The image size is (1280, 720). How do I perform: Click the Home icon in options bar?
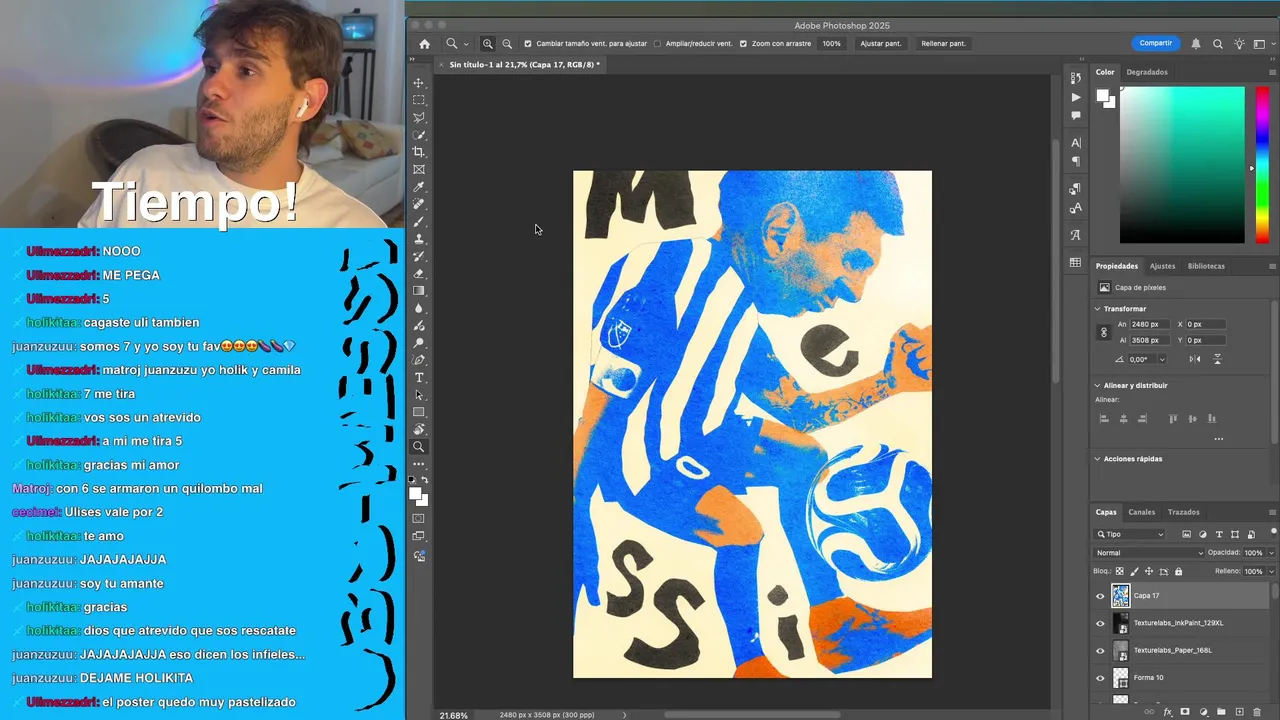tap(424, 44)
